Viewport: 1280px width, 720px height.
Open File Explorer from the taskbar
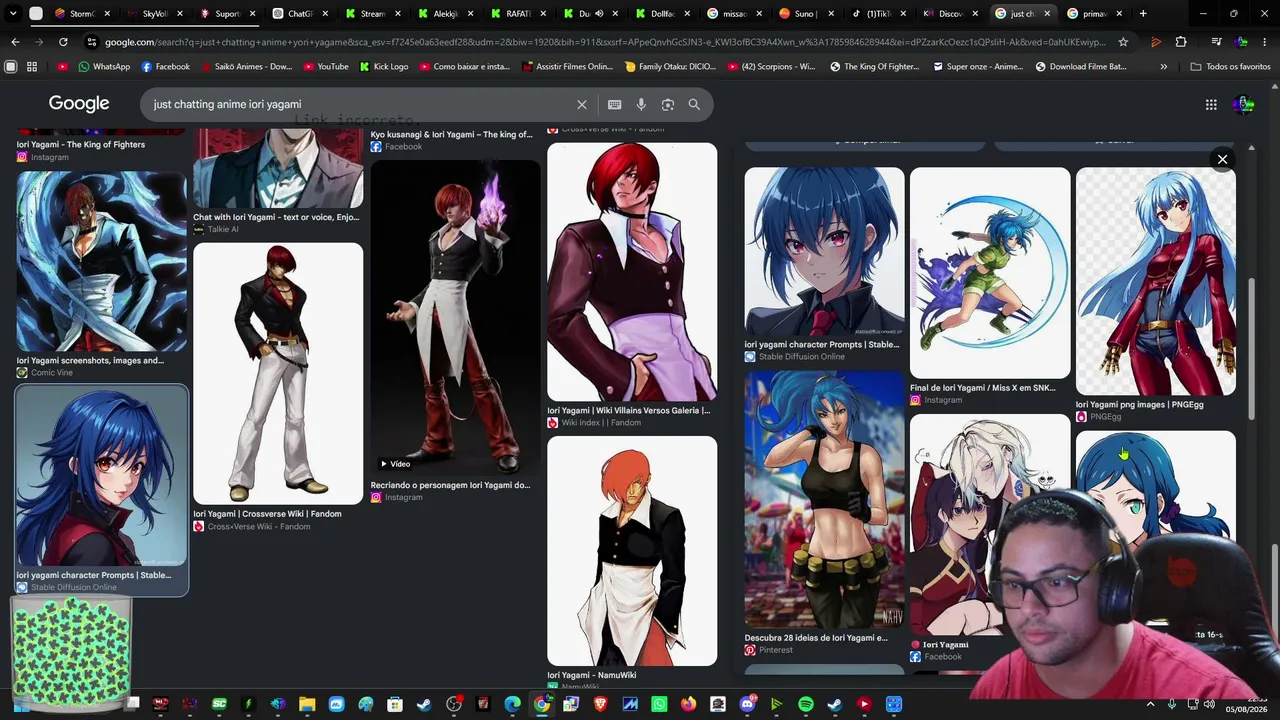click(x=307, y=705)
